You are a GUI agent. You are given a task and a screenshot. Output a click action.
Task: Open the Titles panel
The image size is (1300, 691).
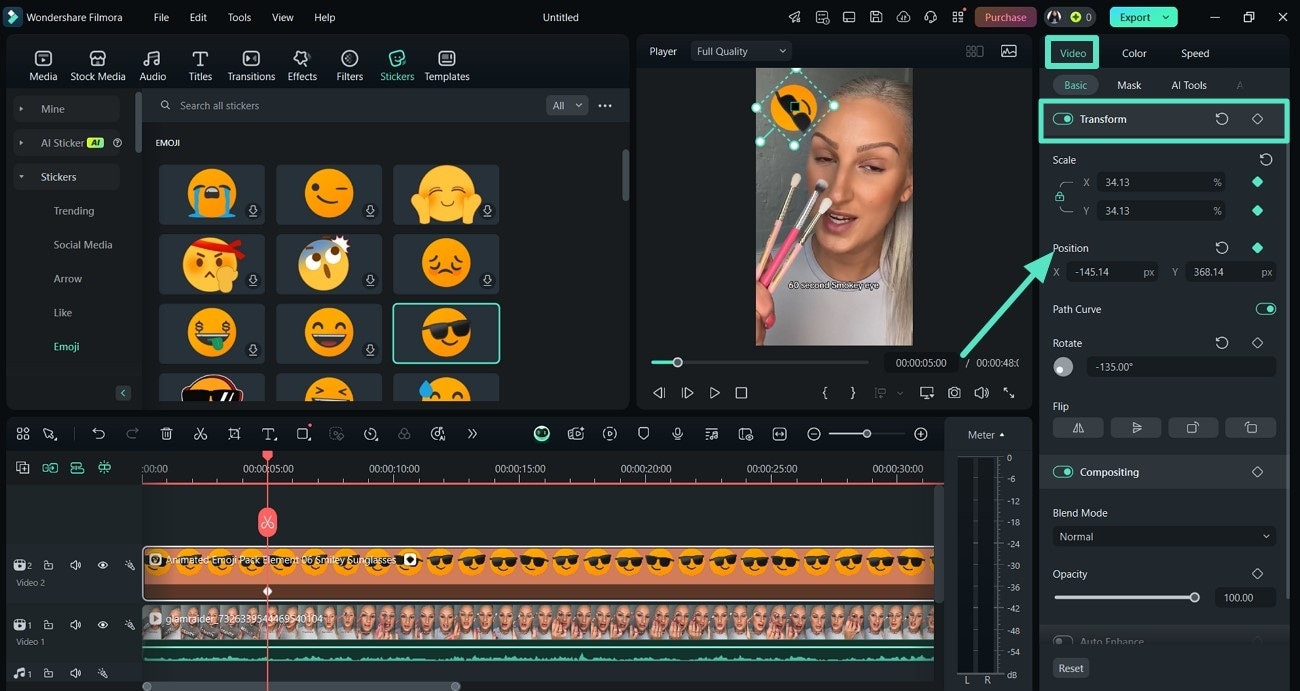click(x=200, y=65)
